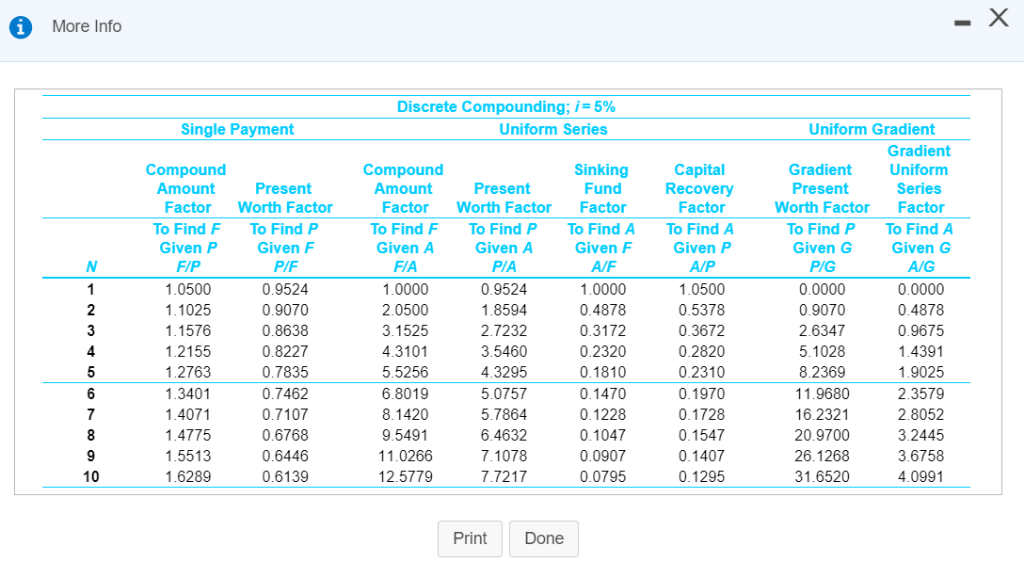The width and height of the screenshot is (1024, 562).
Task: Click the value 0.3172 in A/F column
Action: [x=603, y=331]
